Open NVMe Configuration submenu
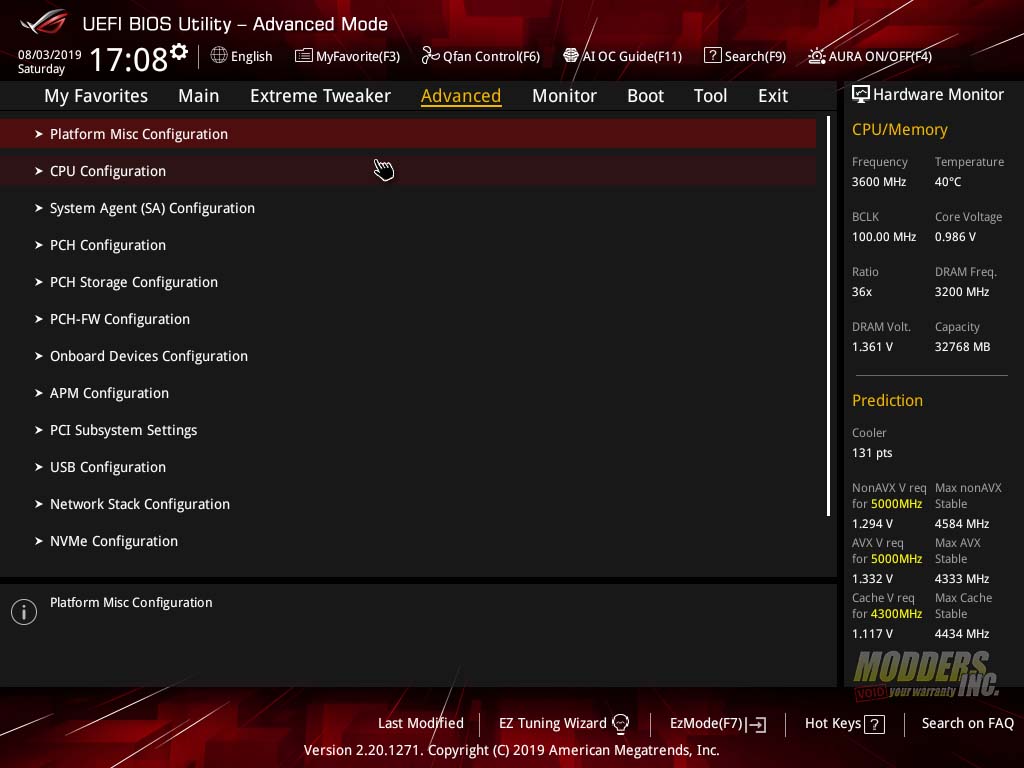Viewport: 1024px width, 768px height. [408, 541]
